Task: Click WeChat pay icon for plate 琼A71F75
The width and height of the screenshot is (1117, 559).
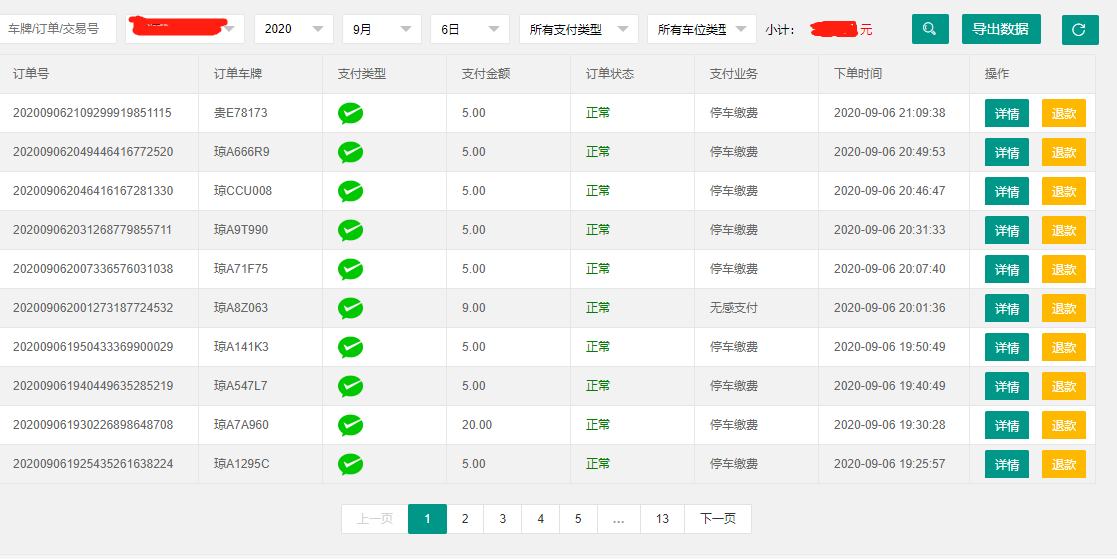Action: tap(350, 269)
